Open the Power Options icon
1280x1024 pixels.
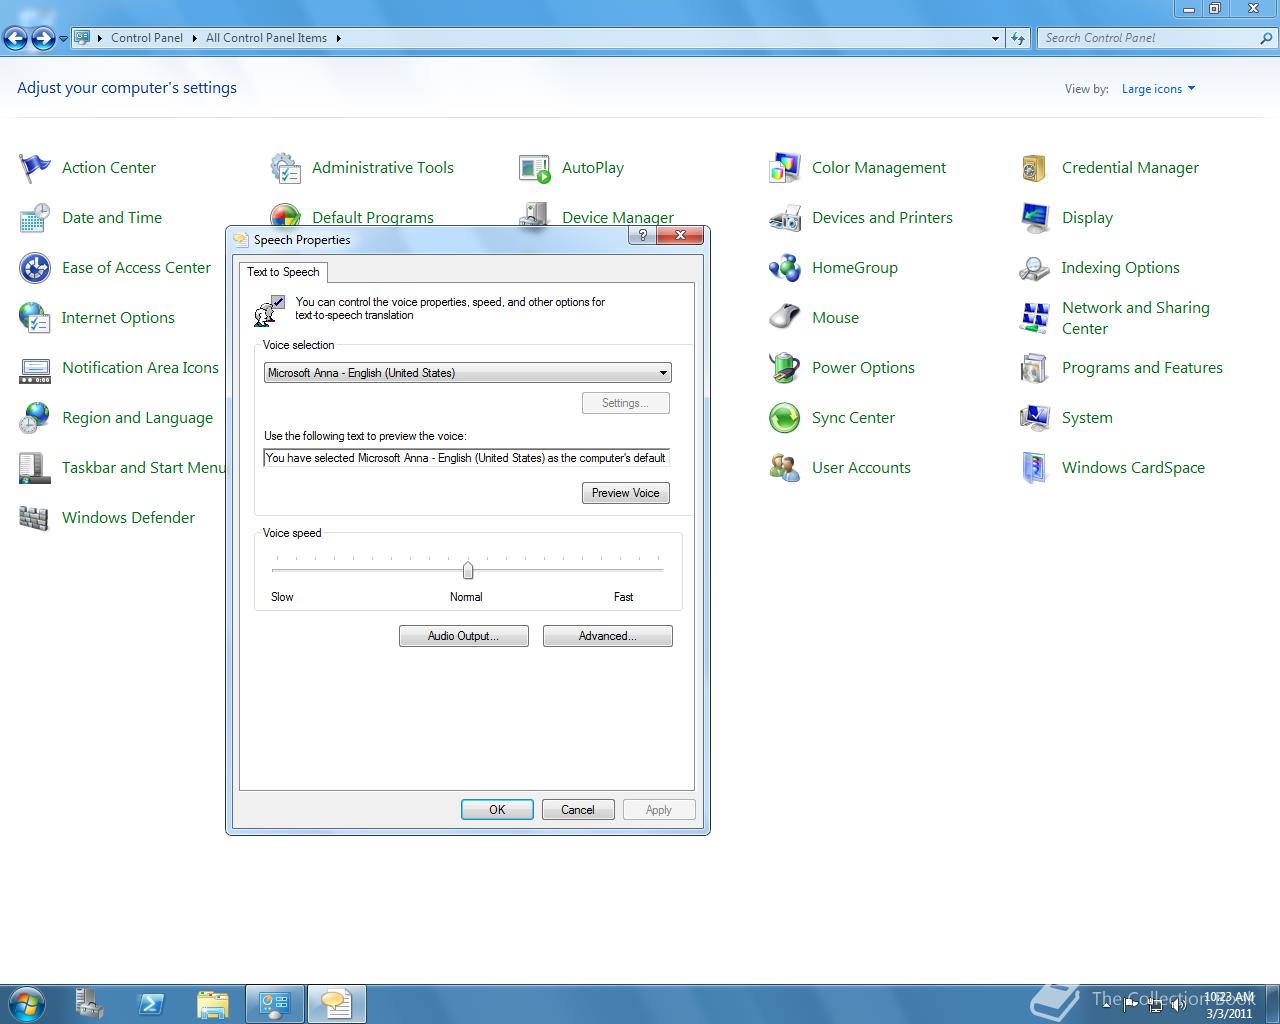click(785, 368)
